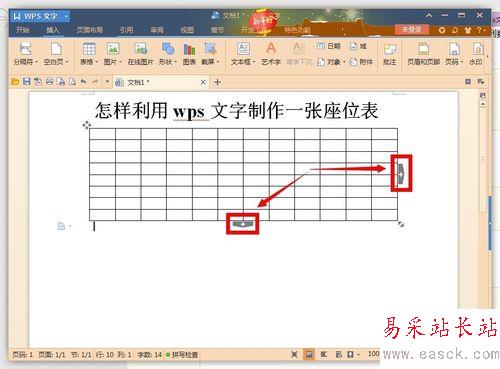Click the vertical scrollbar thumb
The height and width of the screenshot is (369, 500).
(x=483, y=160)
